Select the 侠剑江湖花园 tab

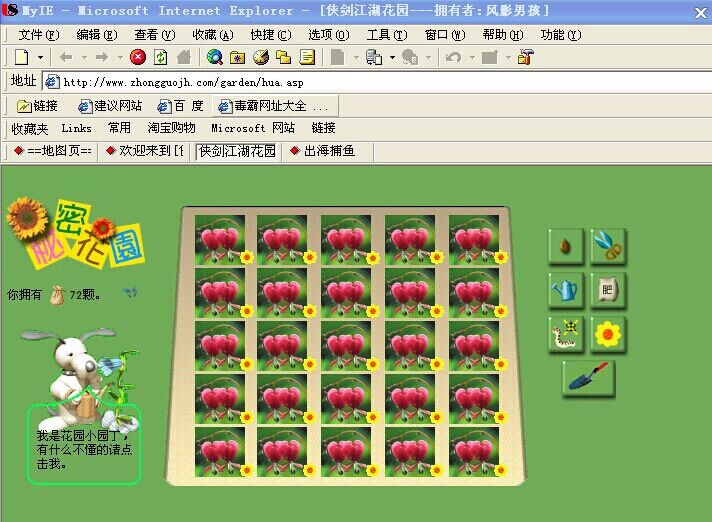237,151
